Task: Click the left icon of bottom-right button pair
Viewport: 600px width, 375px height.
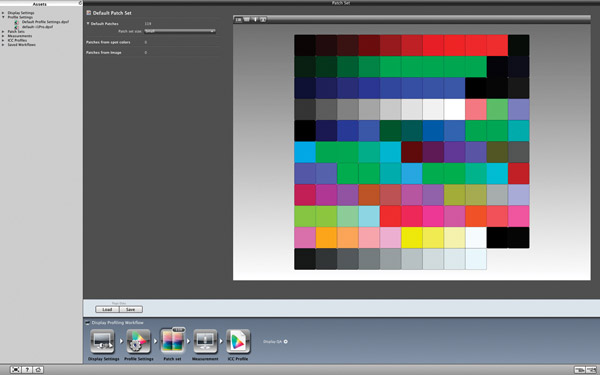Action: tap(580, 370)
